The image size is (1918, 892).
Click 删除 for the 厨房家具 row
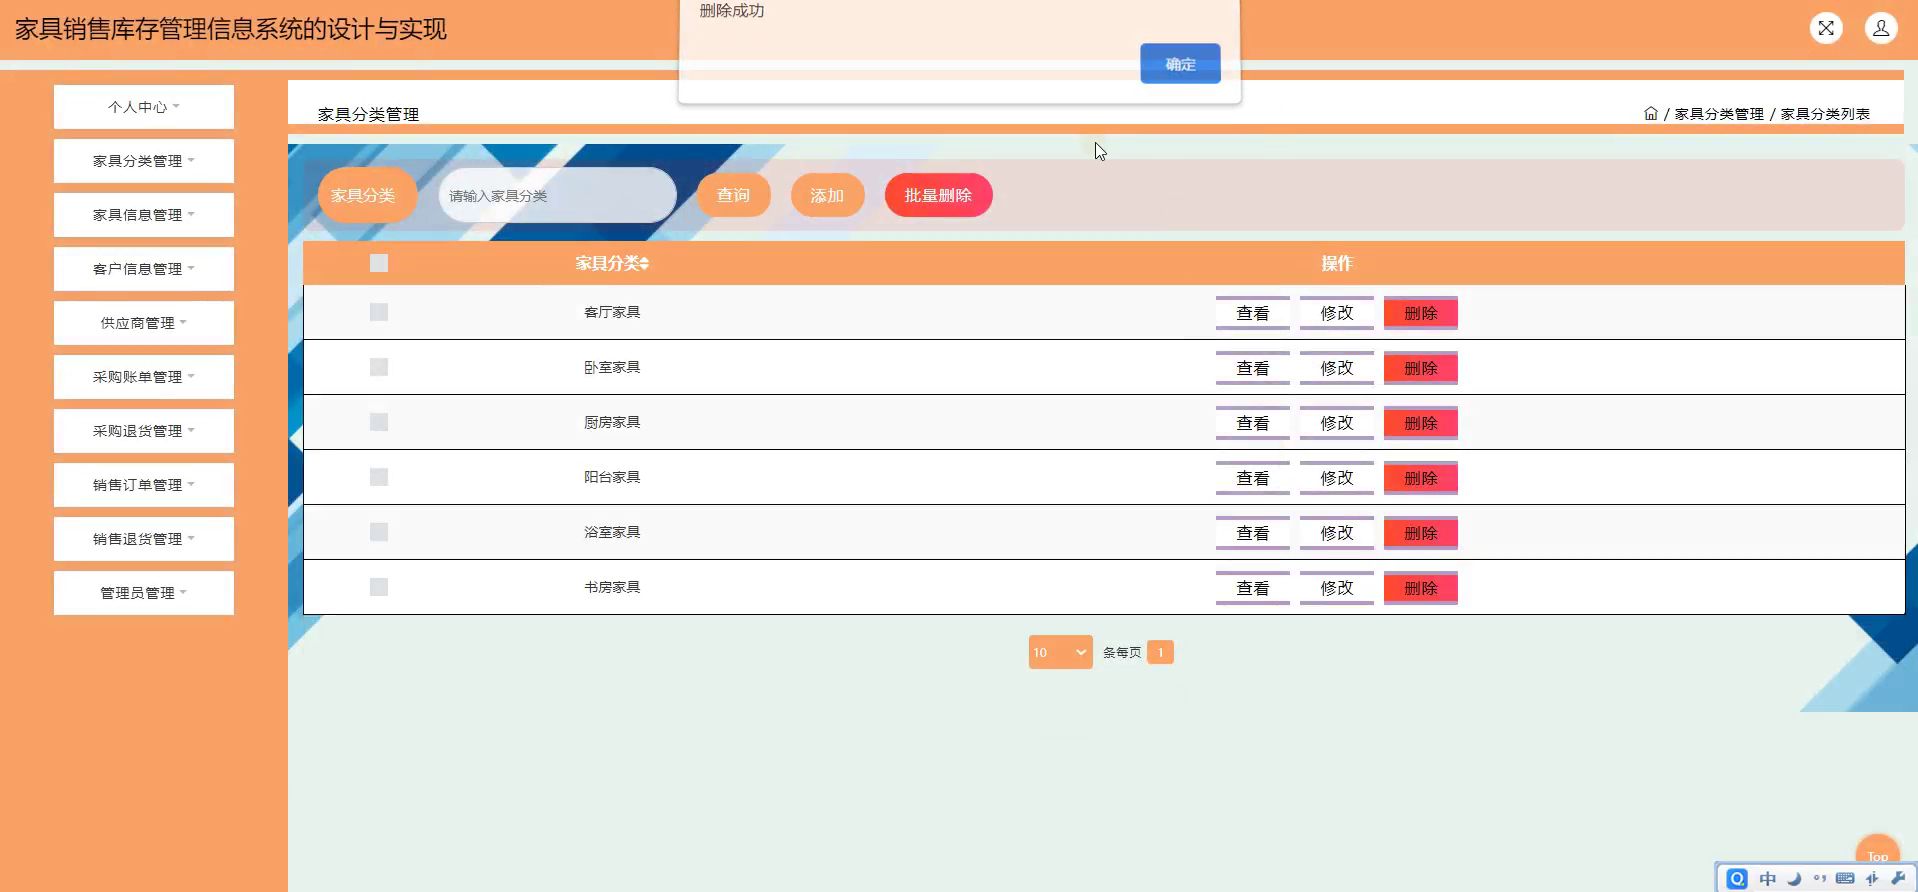point(1421,423)
